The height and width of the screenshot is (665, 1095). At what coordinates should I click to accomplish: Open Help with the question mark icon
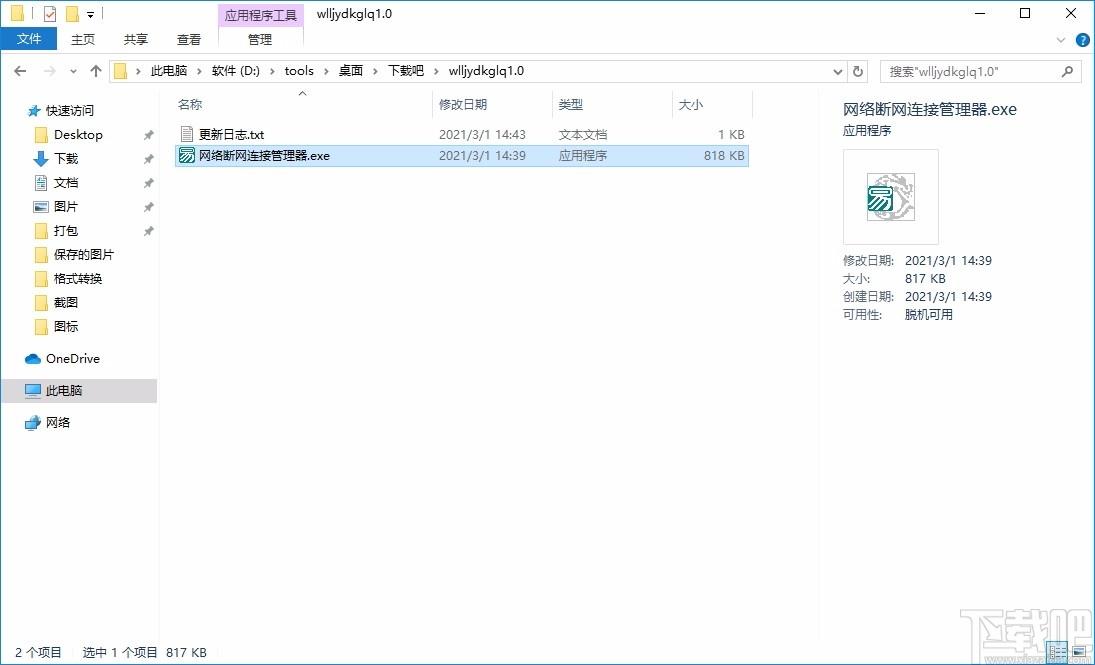(x=1082, y=40)
